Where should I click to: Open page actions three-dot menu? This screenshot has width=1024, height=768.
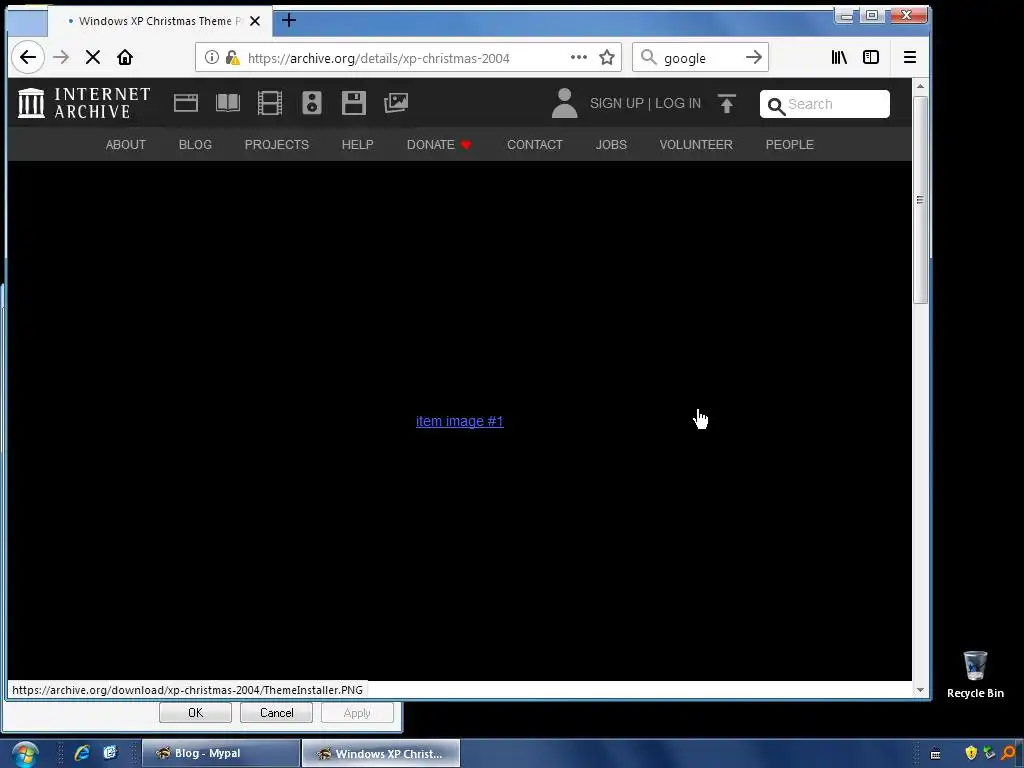[x=579, y=57]
